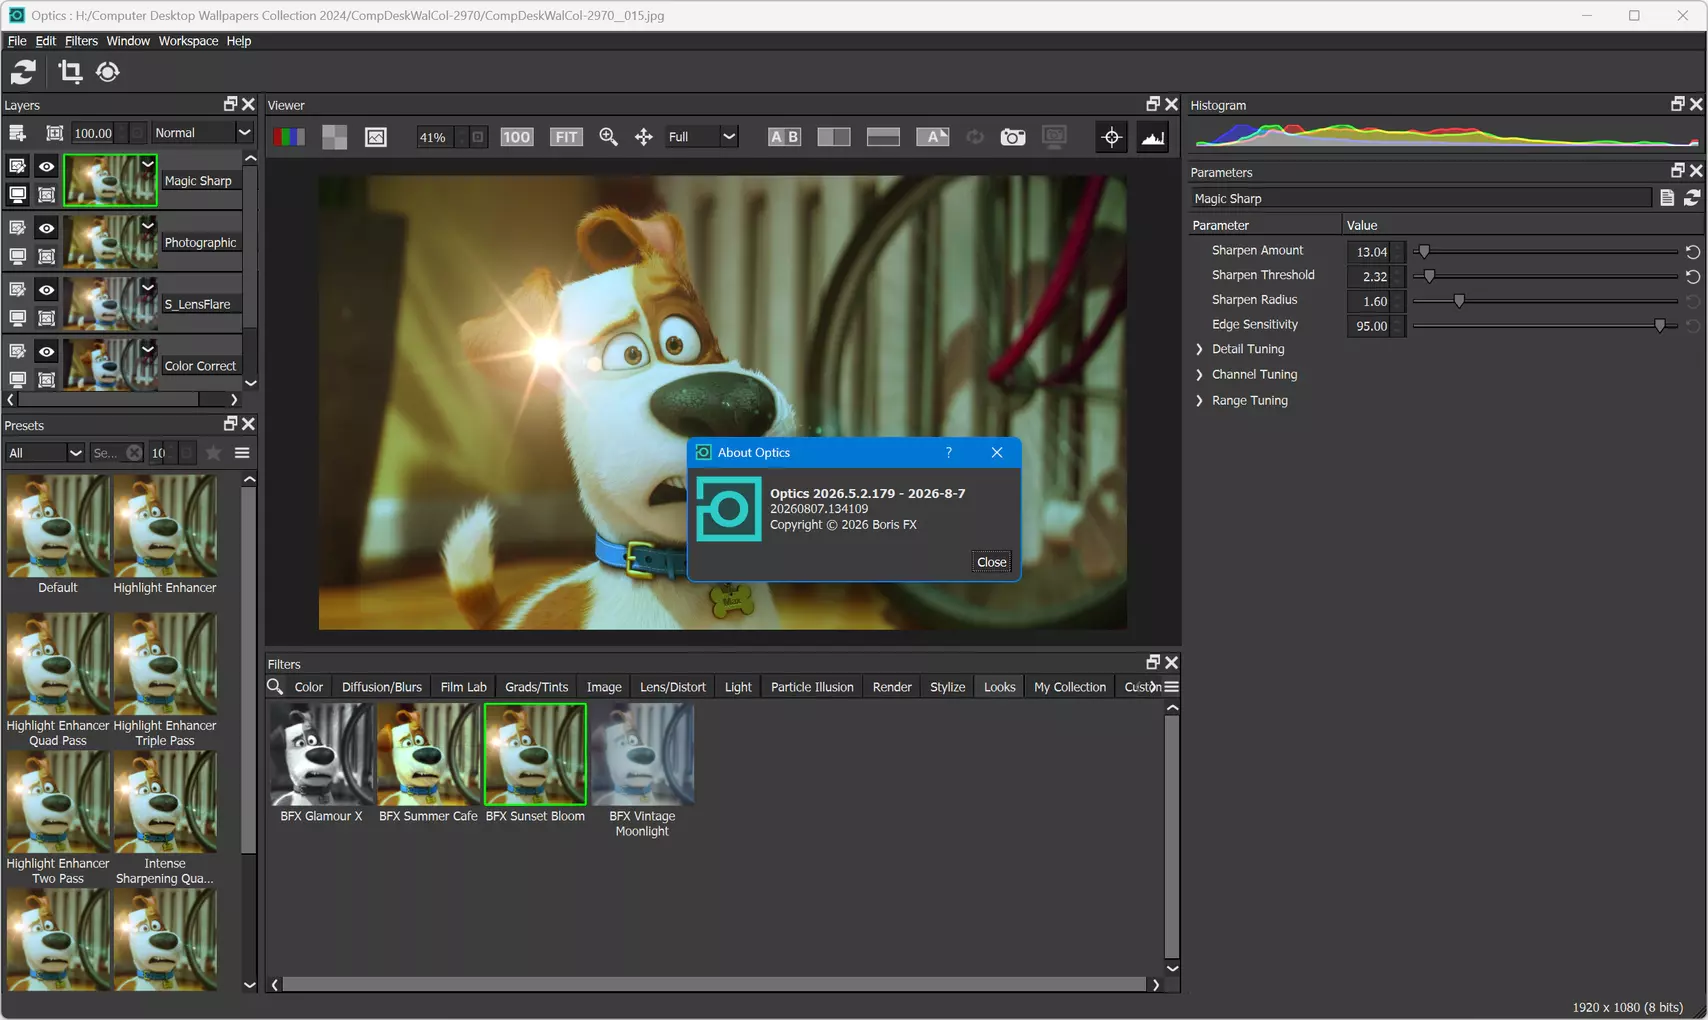Open the Normal blend mode dropdown
This screenshot has height=1020, width=1708.
click(x=202, y=133)
